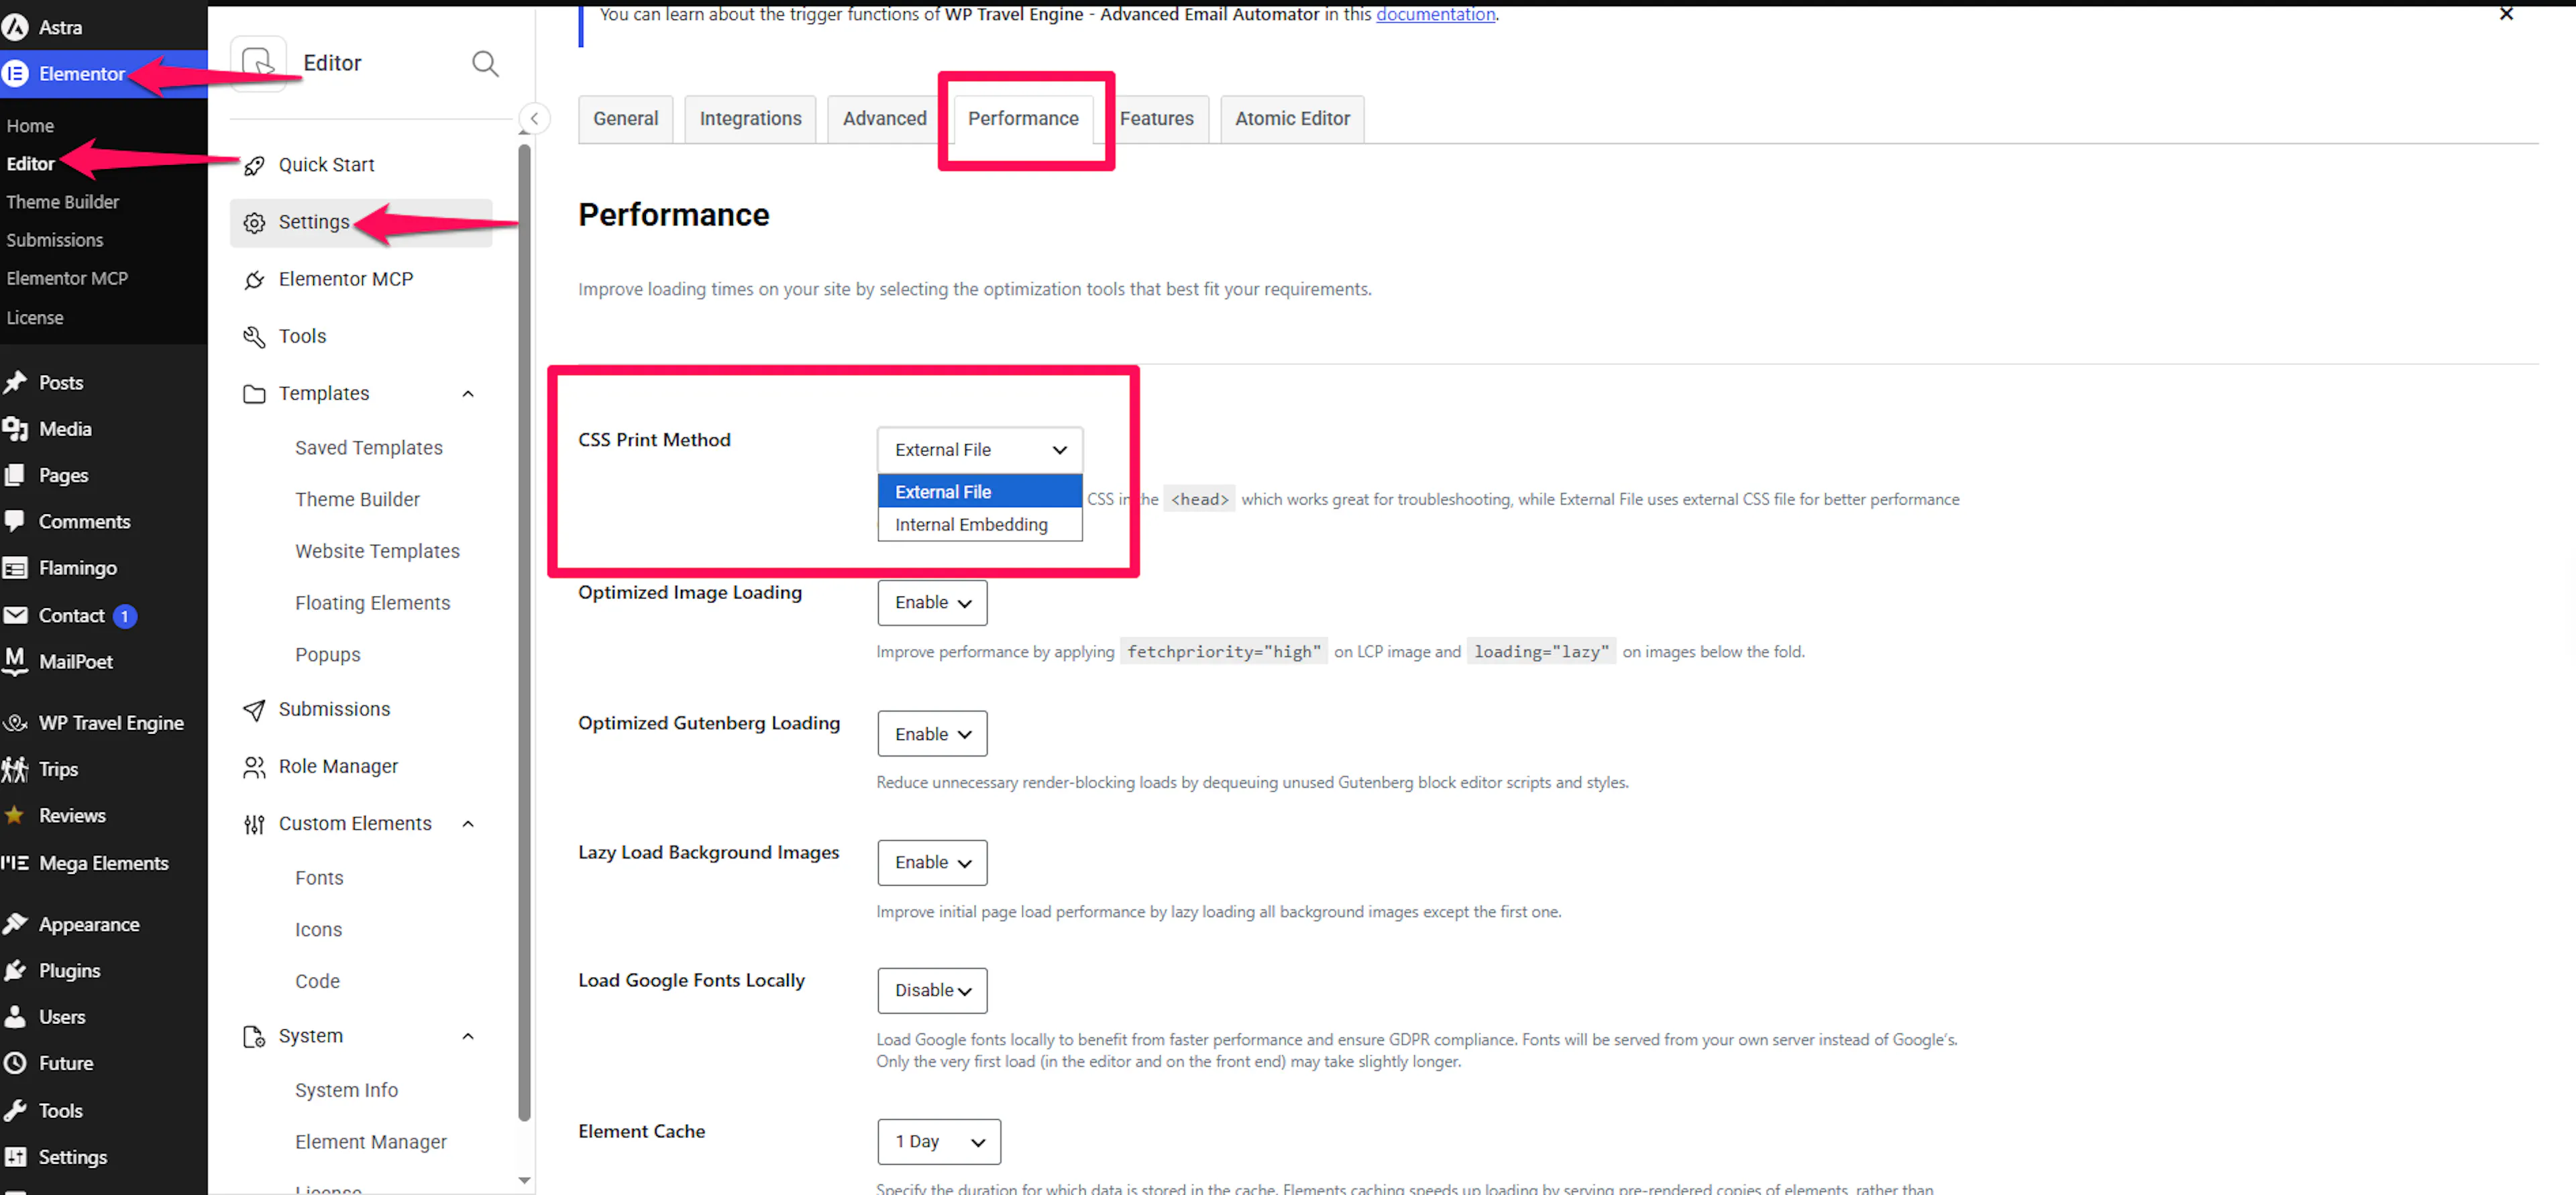Open Home in Elementor submenu
This screenshot has height=1195, width=2576.
[x=30, y=126]
